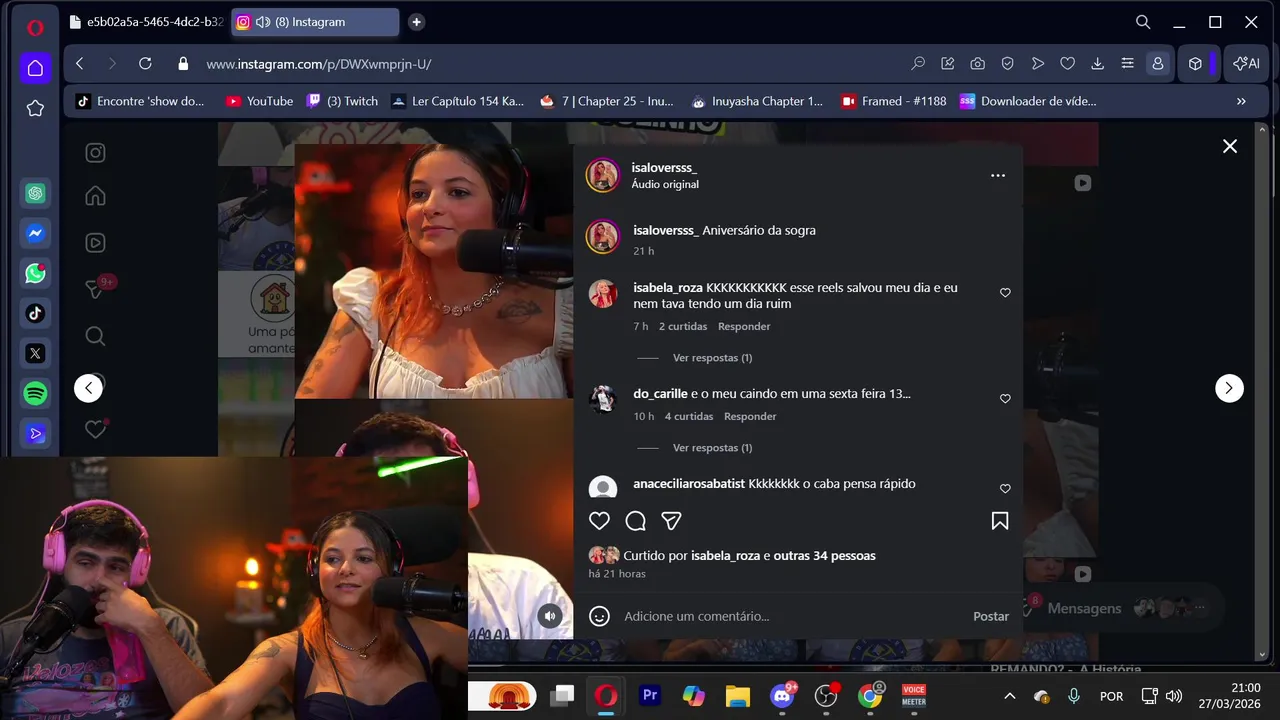Go to next post arrow
The image size is (1280, 720).
point(1229,388)
